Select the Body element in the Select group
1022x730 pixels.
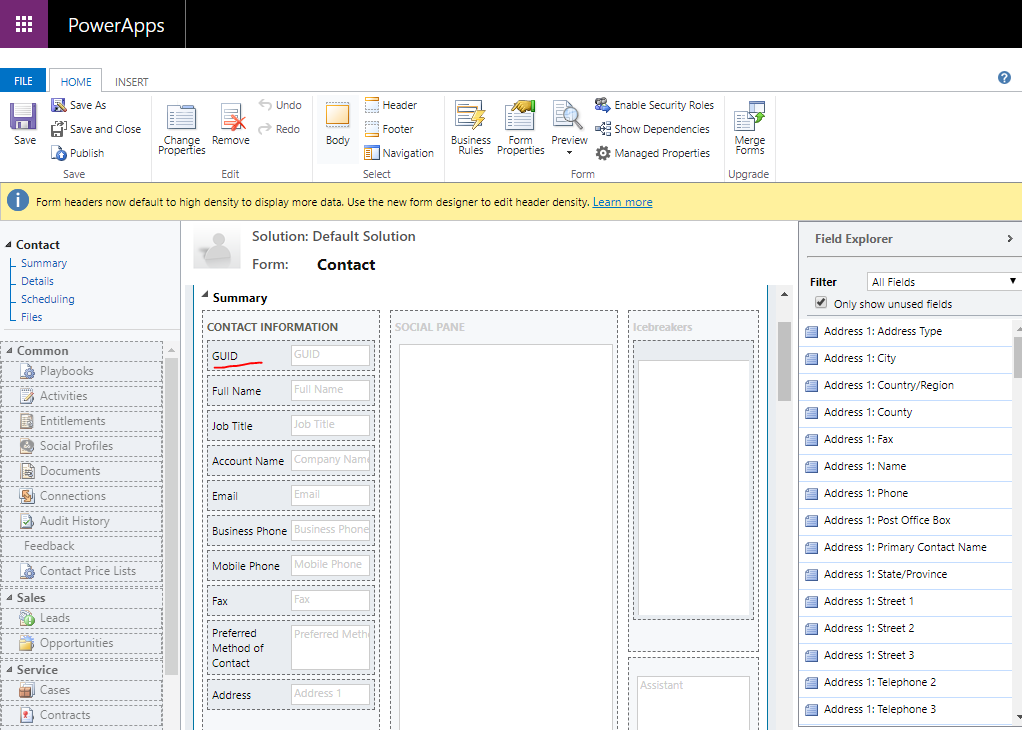click(x=337, y=128)
